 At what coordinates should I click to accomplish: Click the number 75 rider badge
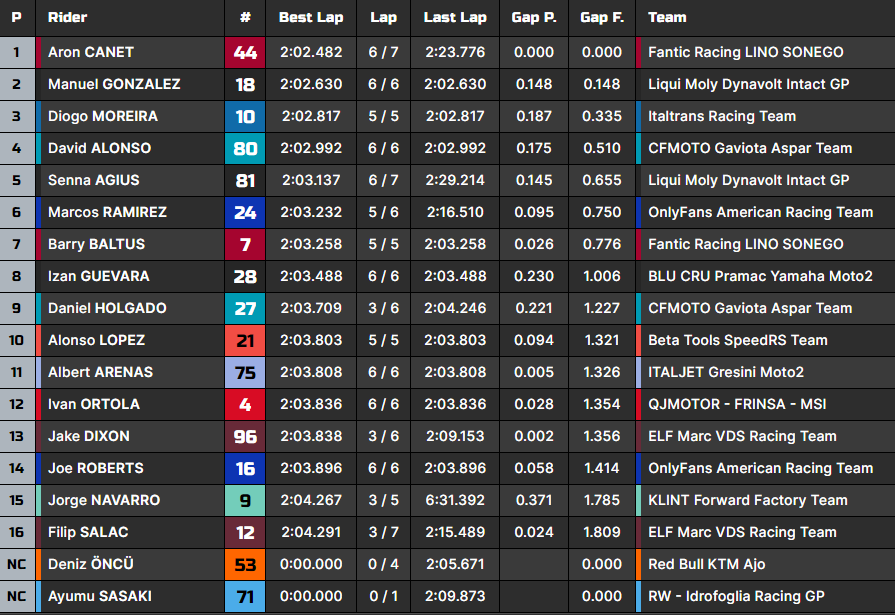[245, 372]
